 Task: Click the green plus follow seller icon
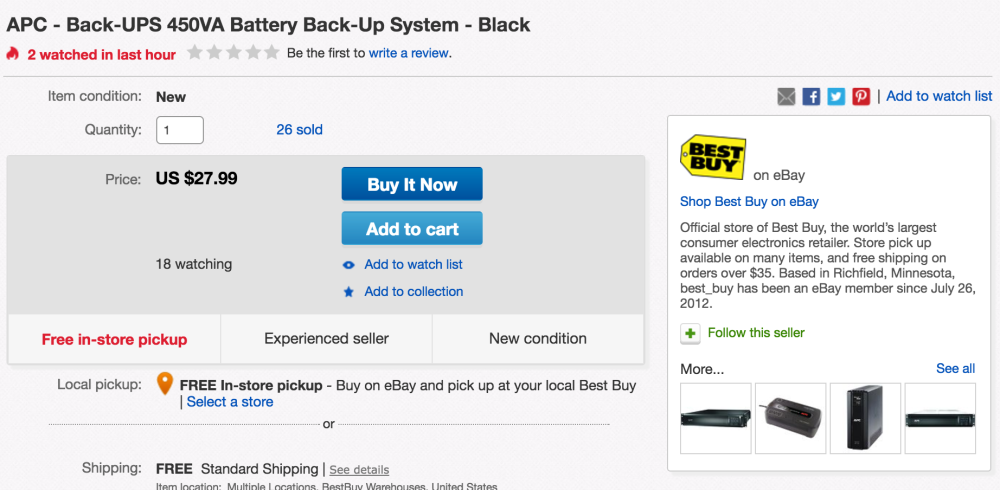point(690,333)
